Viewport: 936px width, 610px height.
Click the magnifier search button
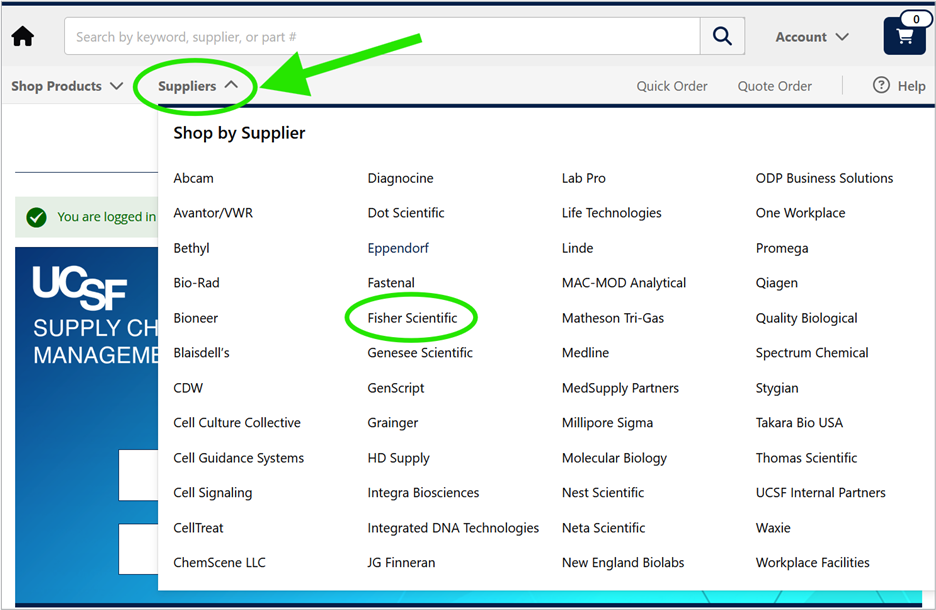coord(722,36)
